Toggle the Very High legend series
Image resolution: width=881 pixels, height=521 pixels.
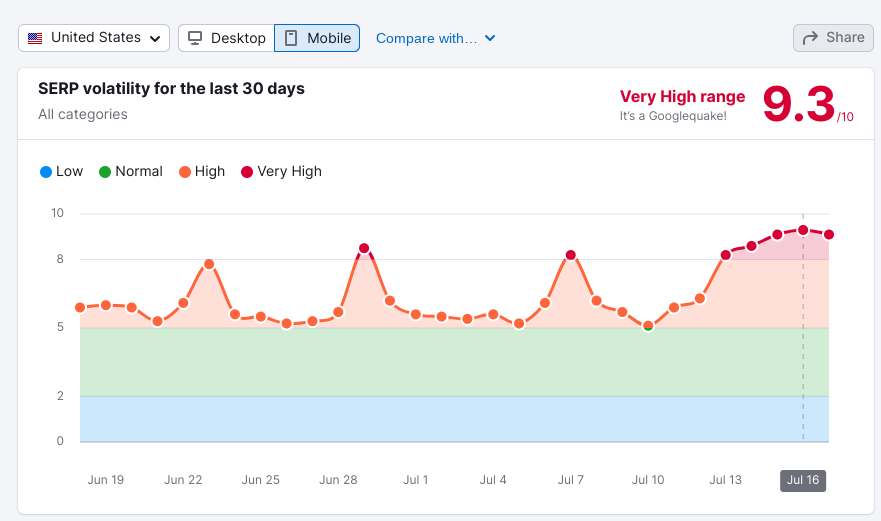[x=281, y=171]
